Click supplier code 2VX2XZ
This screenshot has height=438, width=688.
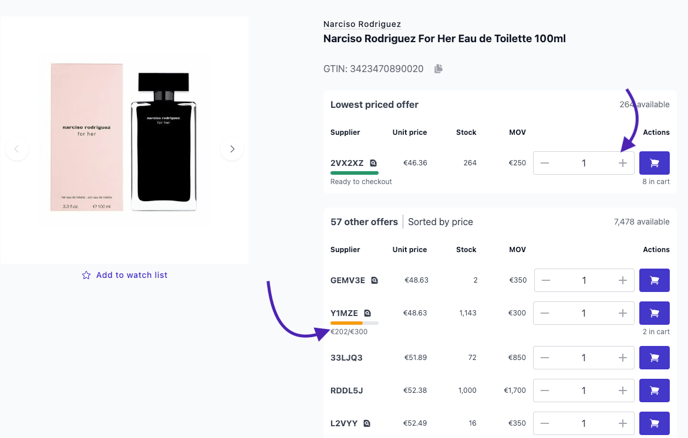coord(347,163)
